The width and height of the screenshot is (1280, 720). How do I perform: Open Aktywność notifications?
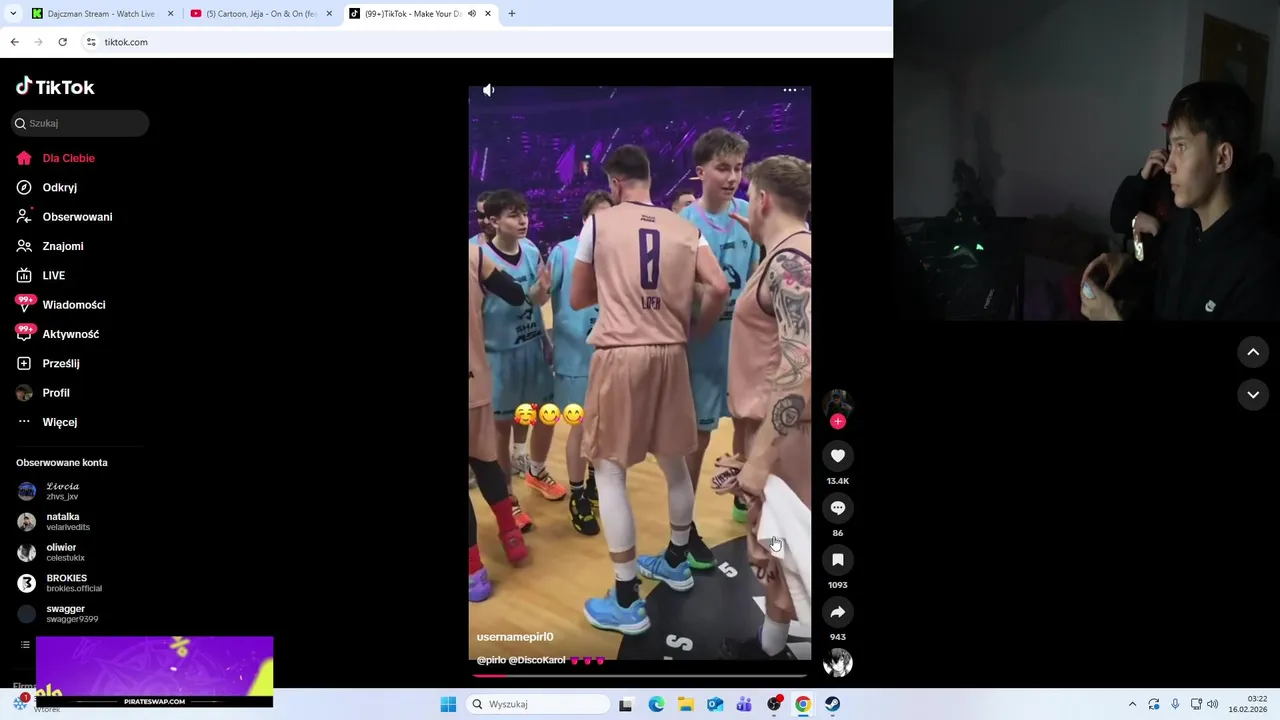(x=58, y=334)
